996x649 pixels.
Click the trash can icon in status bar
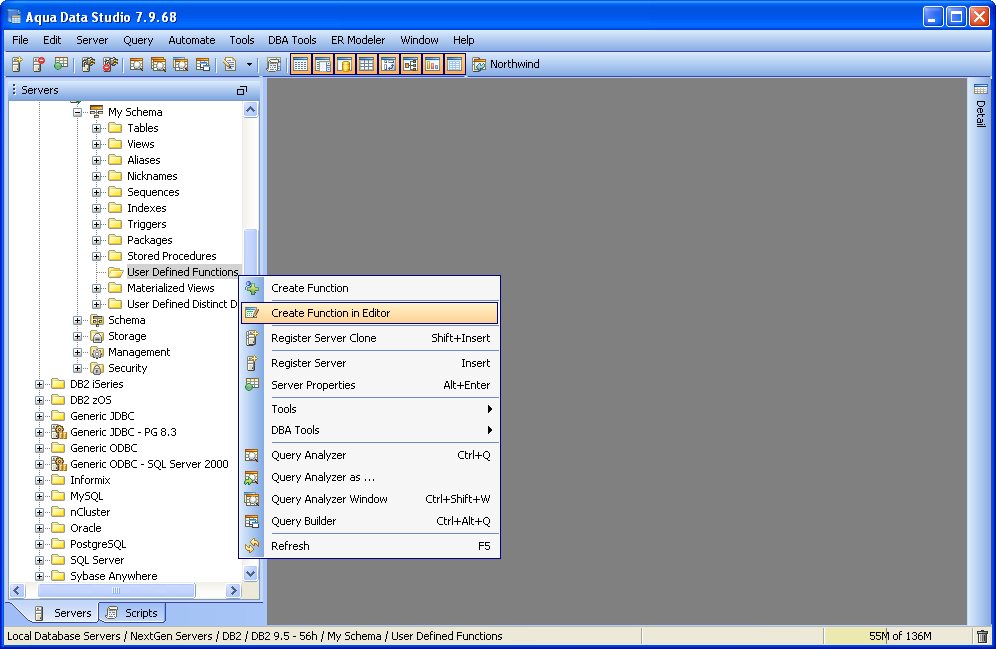982,636
